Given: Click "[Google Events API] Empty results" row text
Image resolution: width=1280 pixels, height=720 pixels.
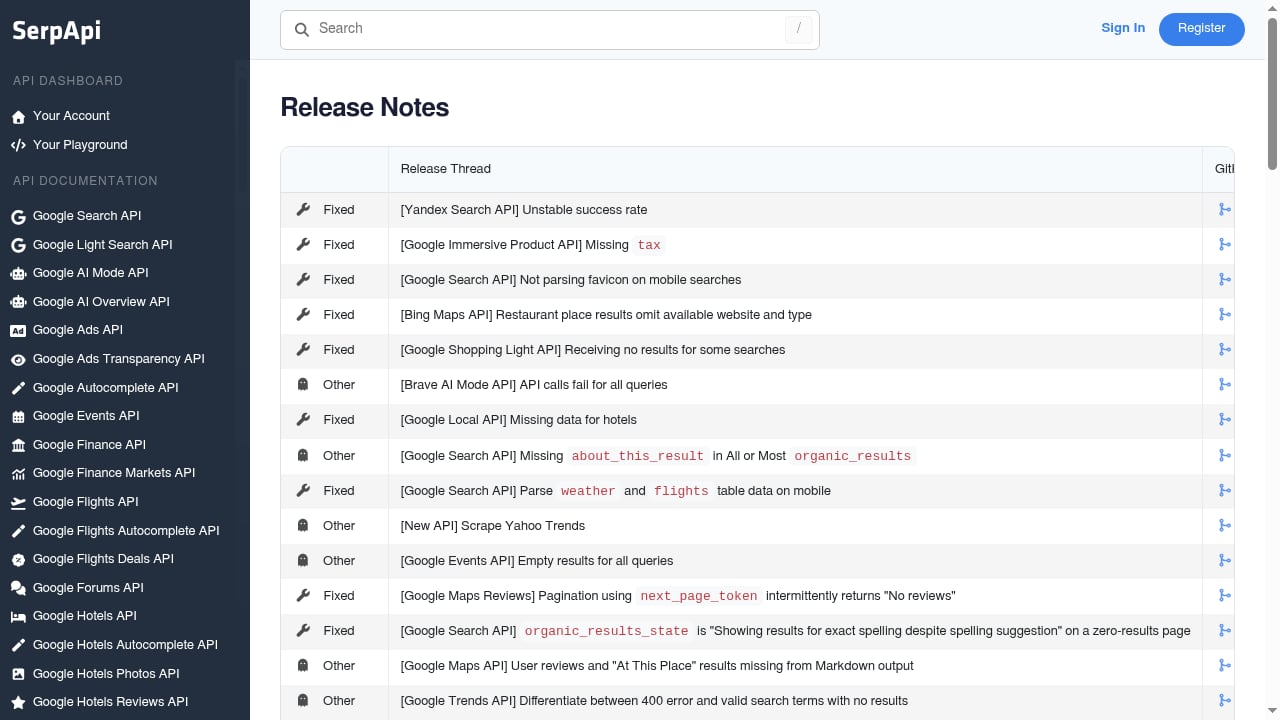Looking at the screenshot, I should pyautogui.click(x=537, y=561).
